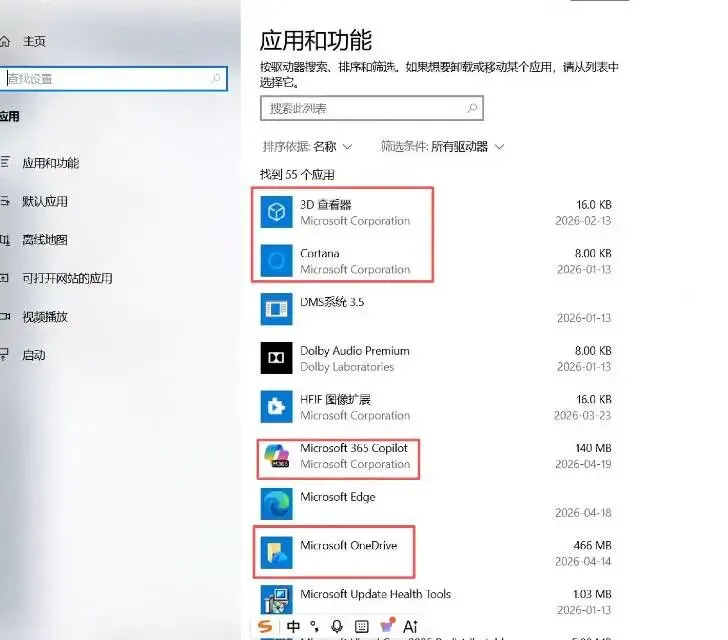Select the HEIF 图像扩展 name text

point(335,399)
